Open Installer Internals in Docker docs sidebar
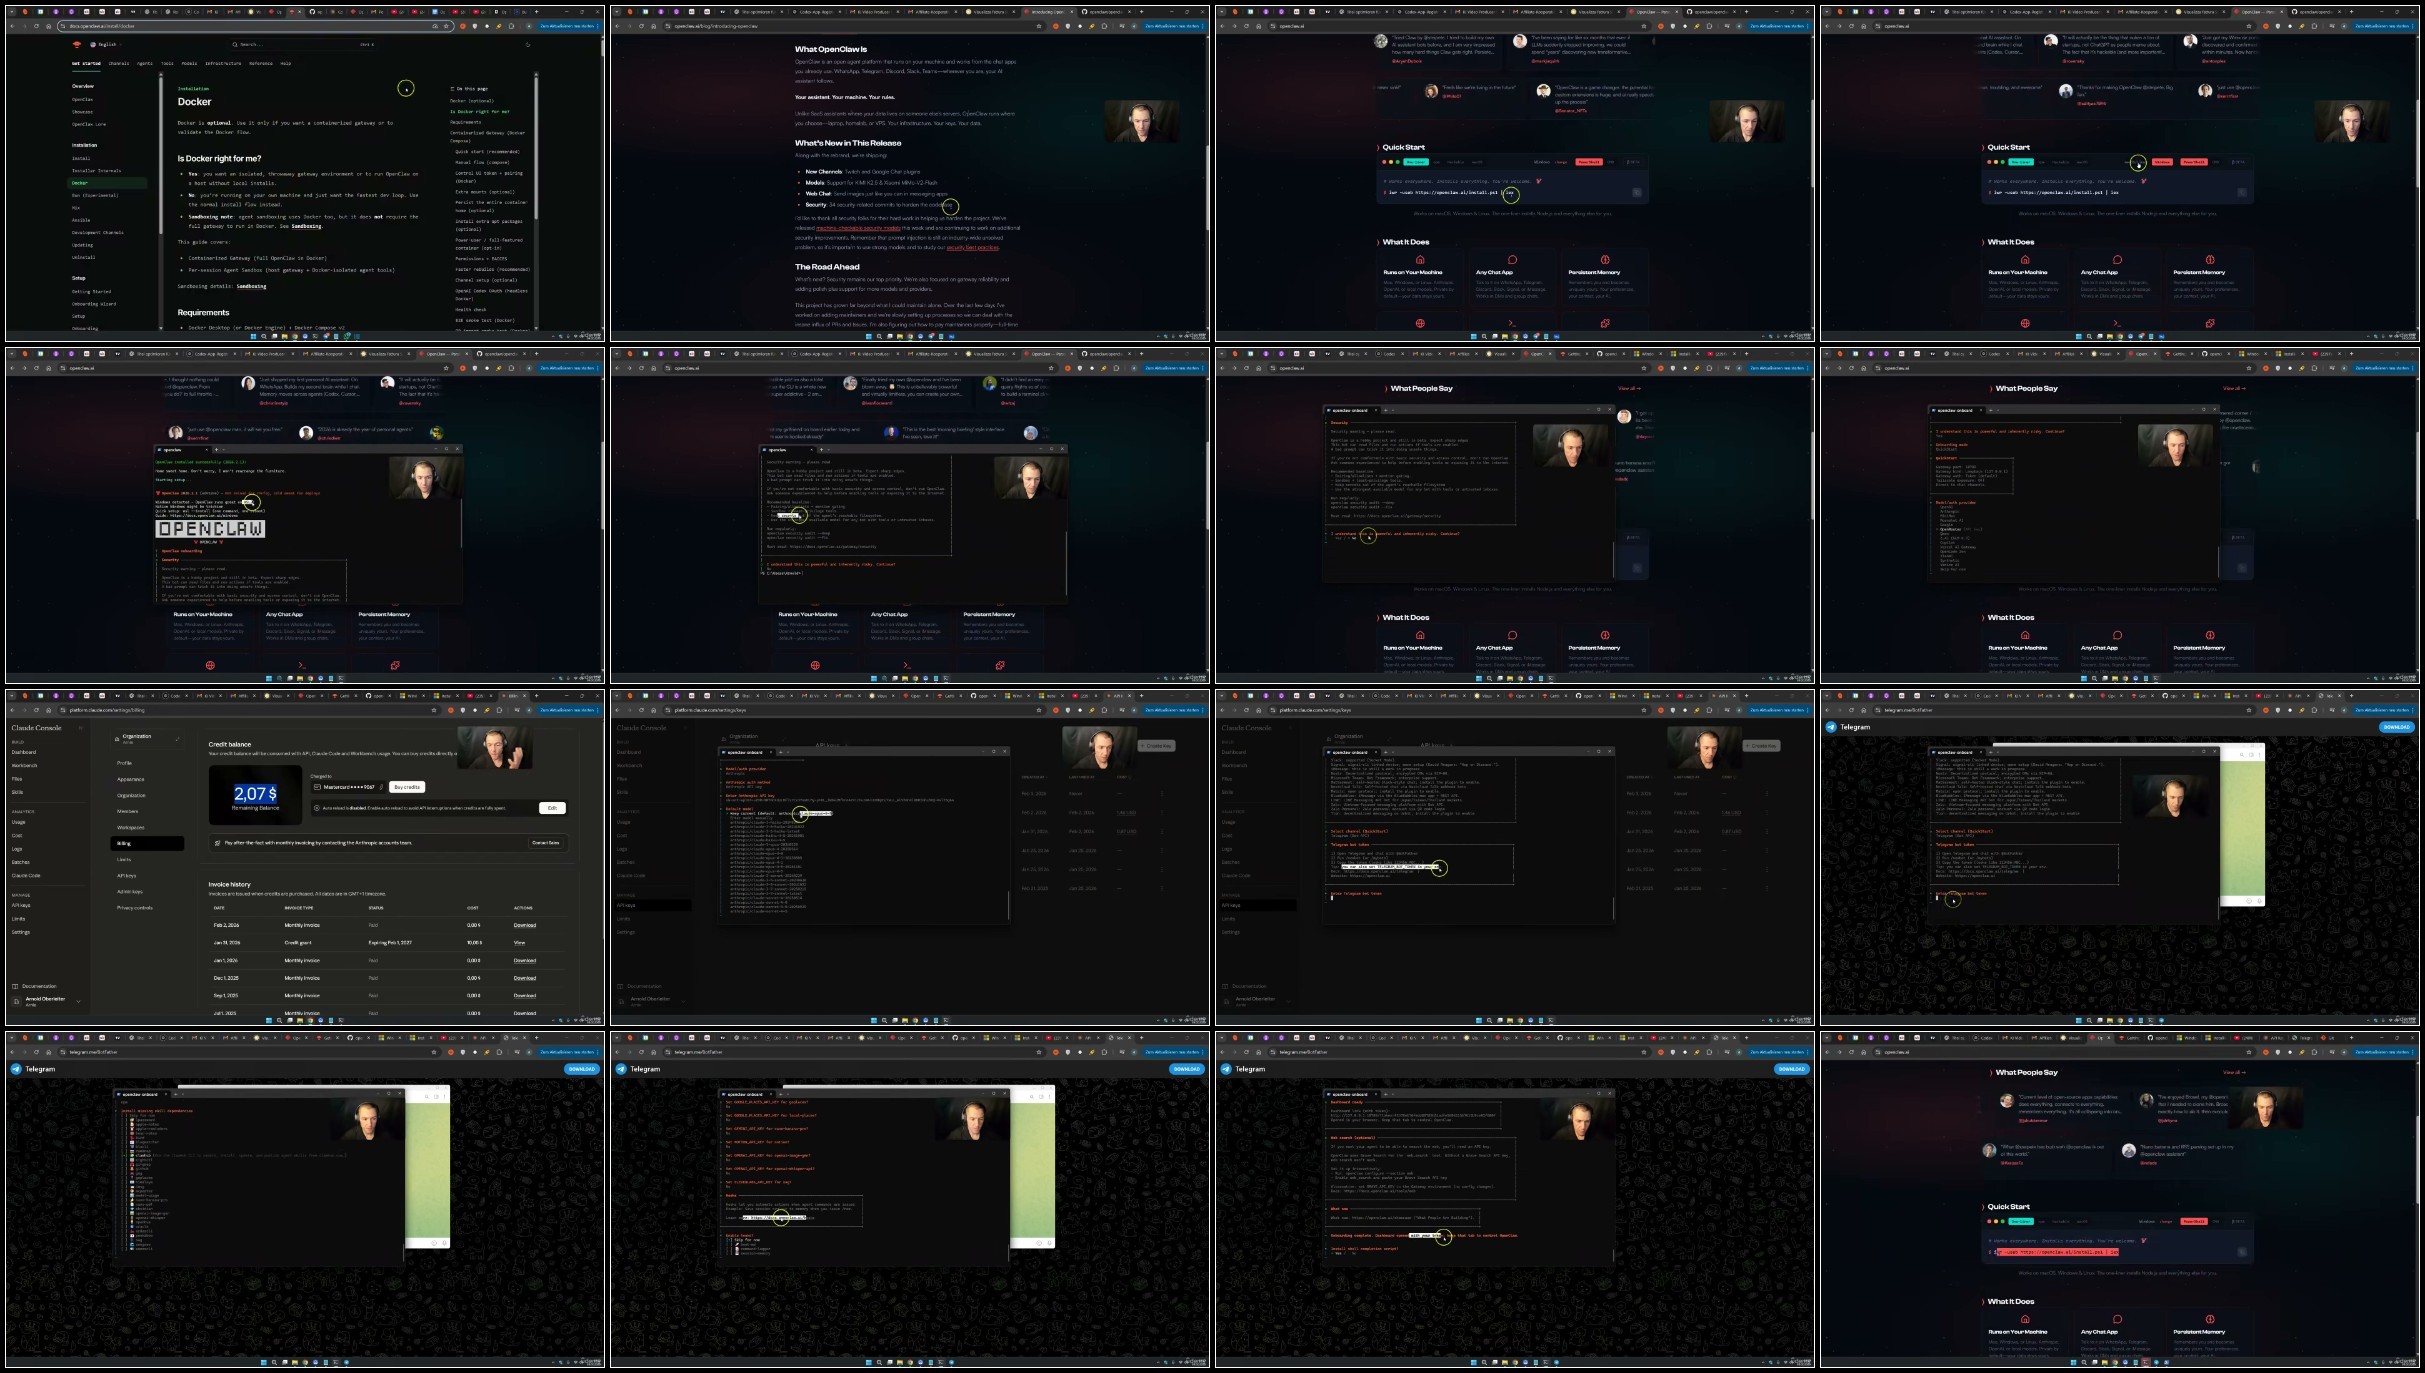This screenshot has height=1373, width=2425. click(96, 170)
